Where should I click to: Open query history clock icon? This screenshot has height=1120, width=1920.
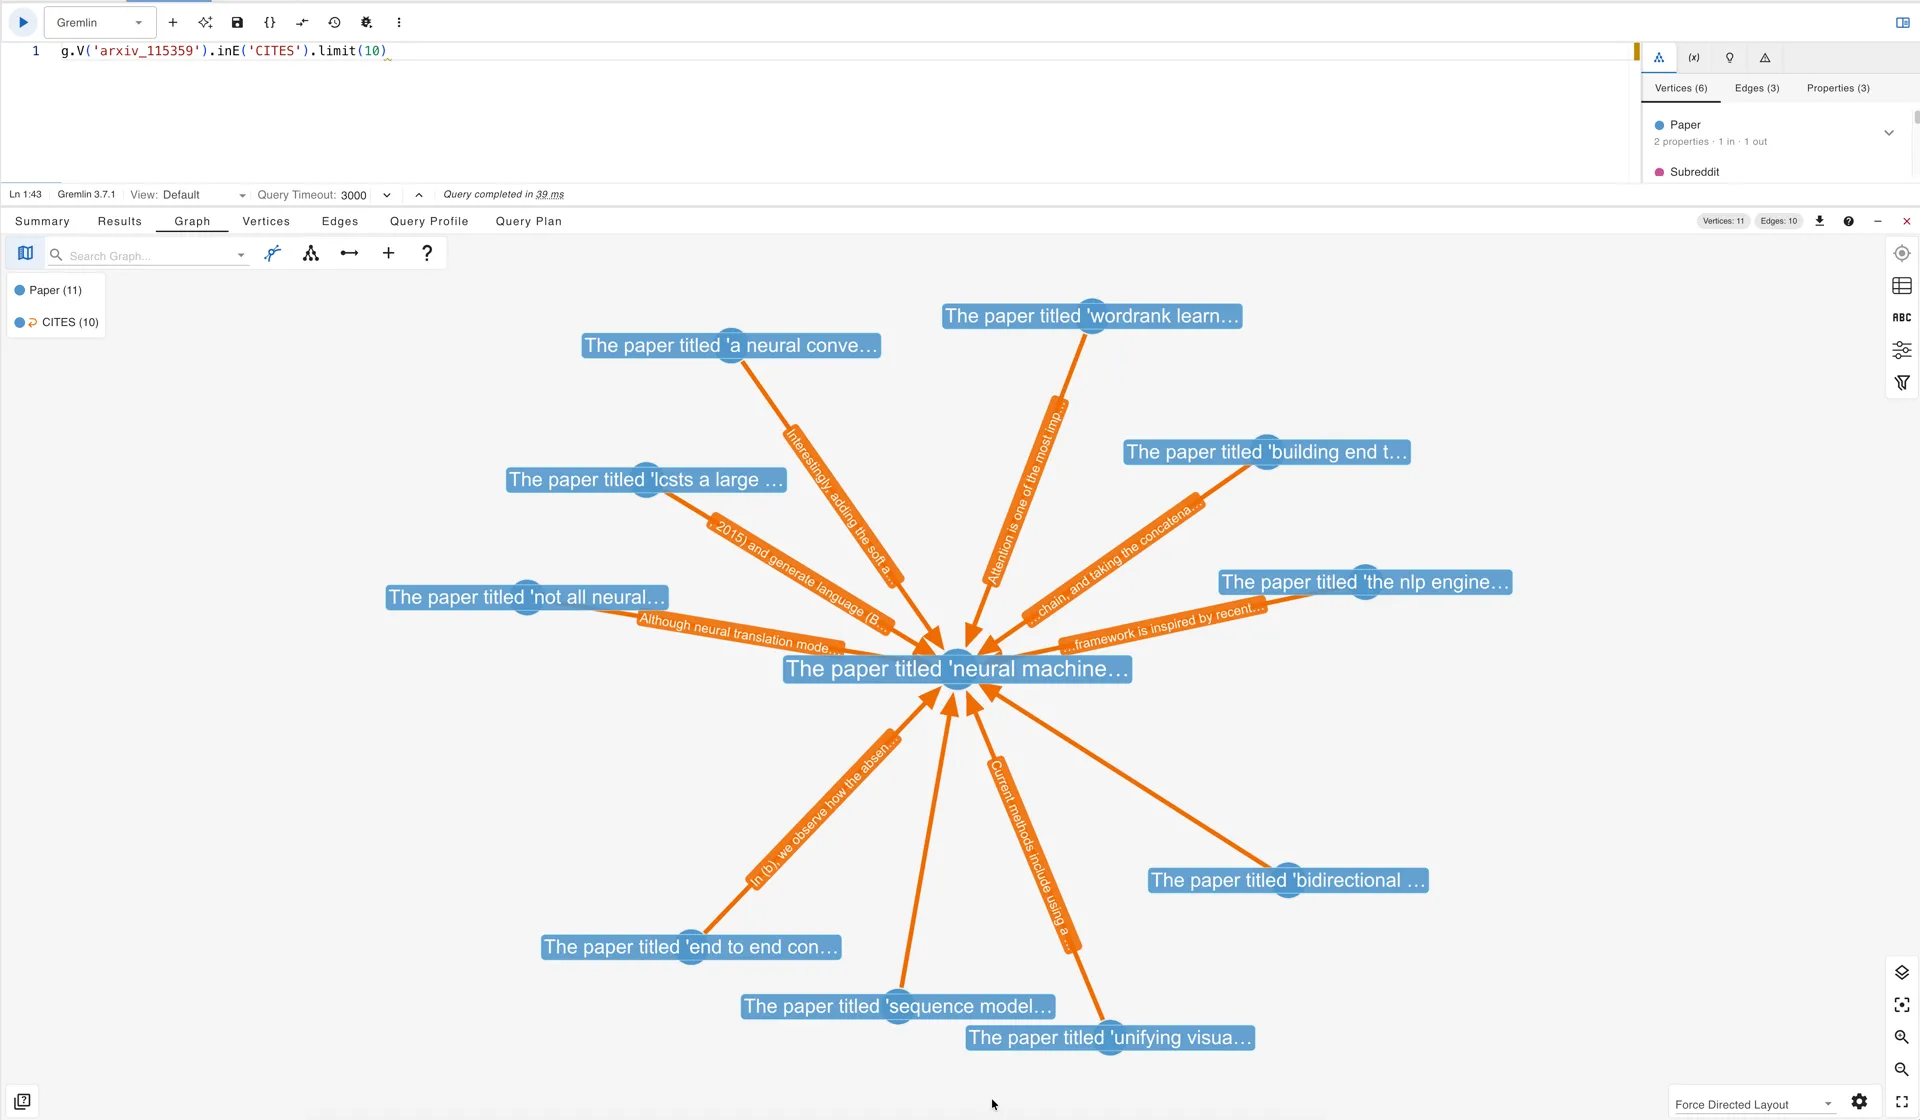coord(335,22)
